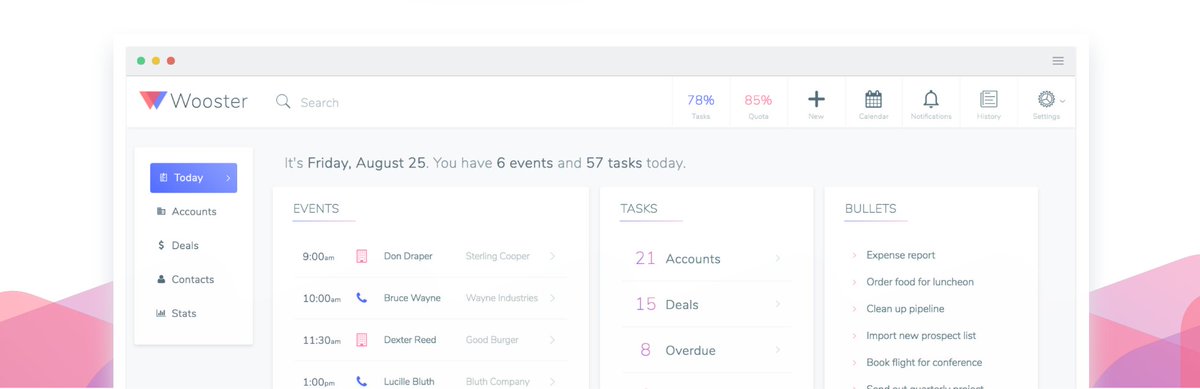Click the mobile icon for Dexter Reed
Viewport: 1200px width, 389px height.
(x=362, y=340)
